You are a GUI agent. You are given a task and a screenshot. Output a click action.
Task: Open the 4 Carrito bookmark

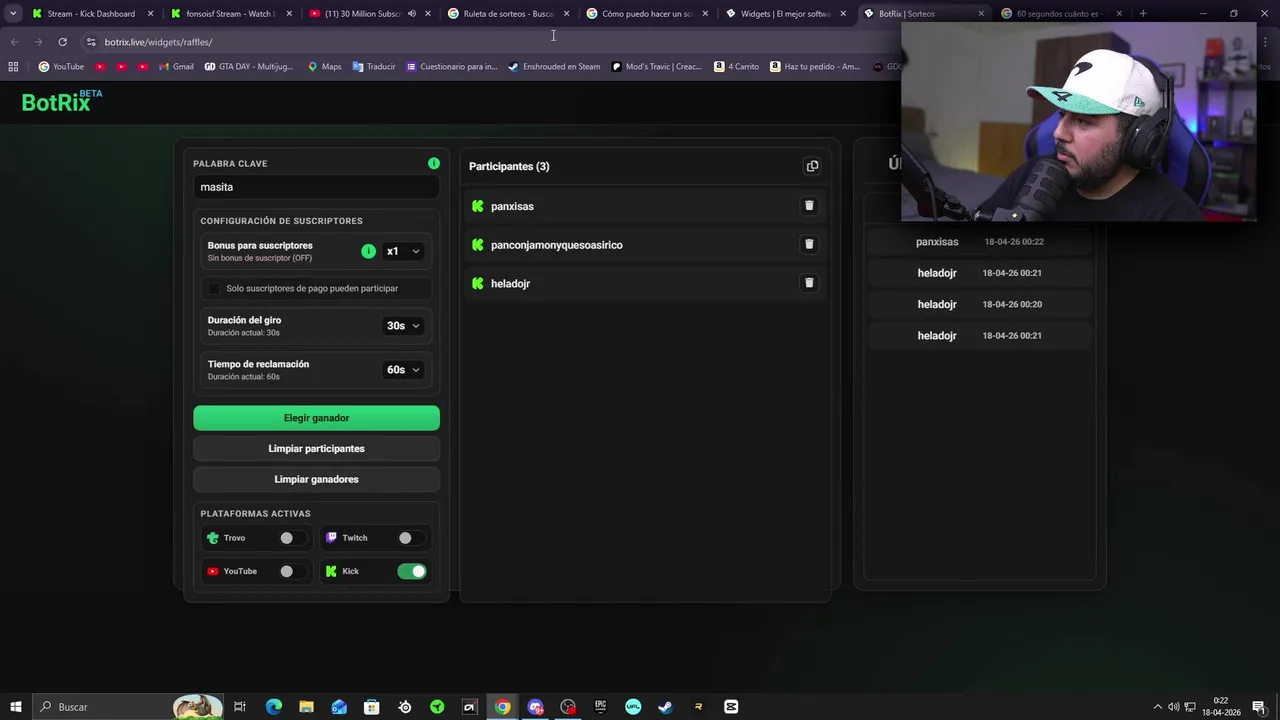(736, 67)
